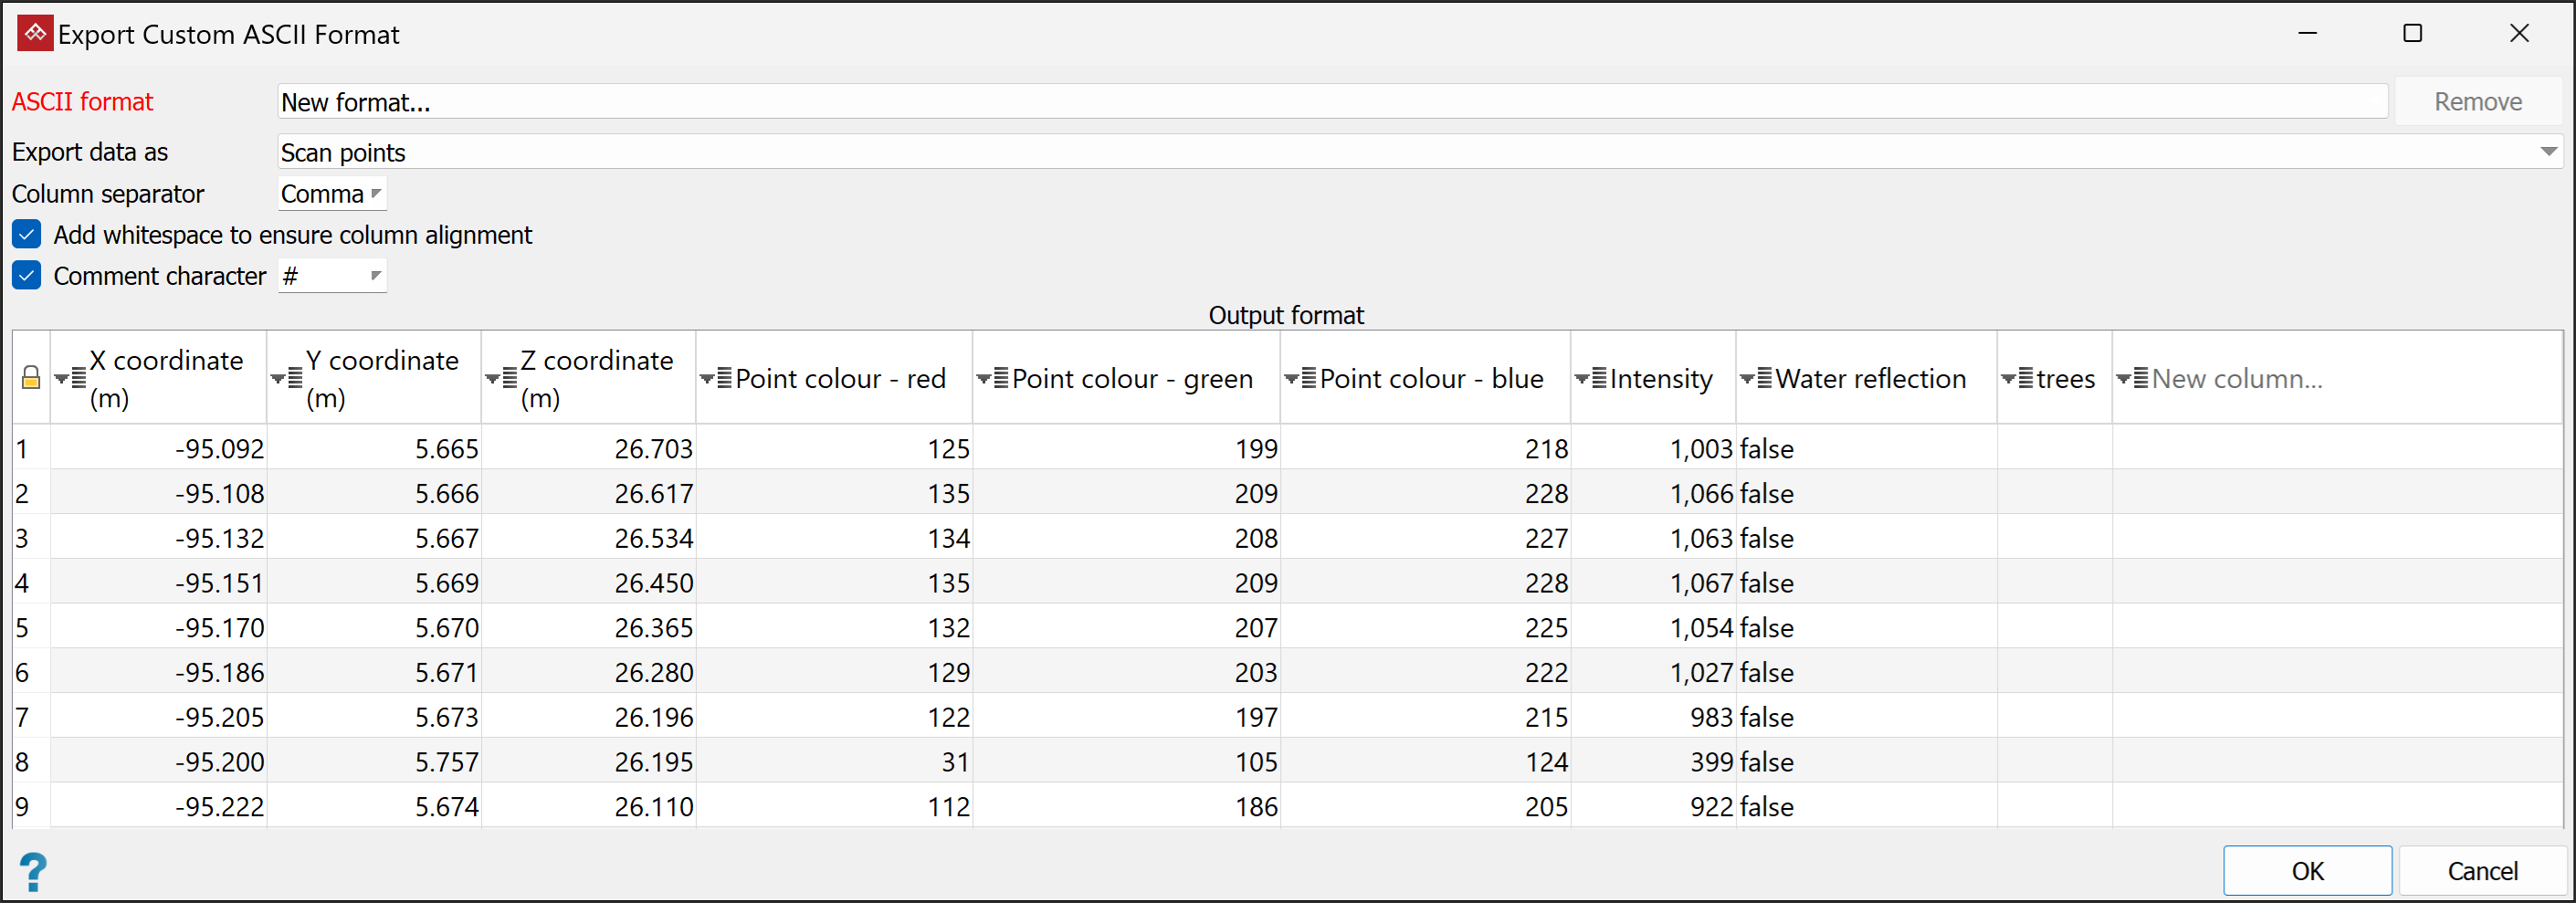This screenshot has height=903, width=2576.
Task: Click the blue help question mark icon
Action: (33, 871)
